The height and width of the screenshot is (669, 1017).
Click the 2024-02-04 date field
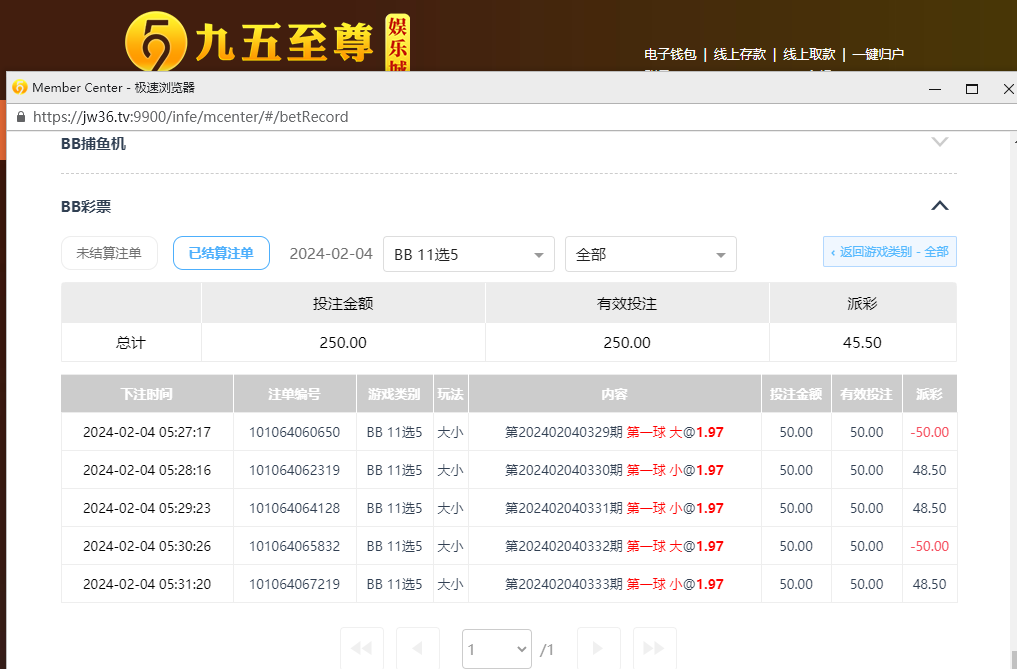click(331, 254)
